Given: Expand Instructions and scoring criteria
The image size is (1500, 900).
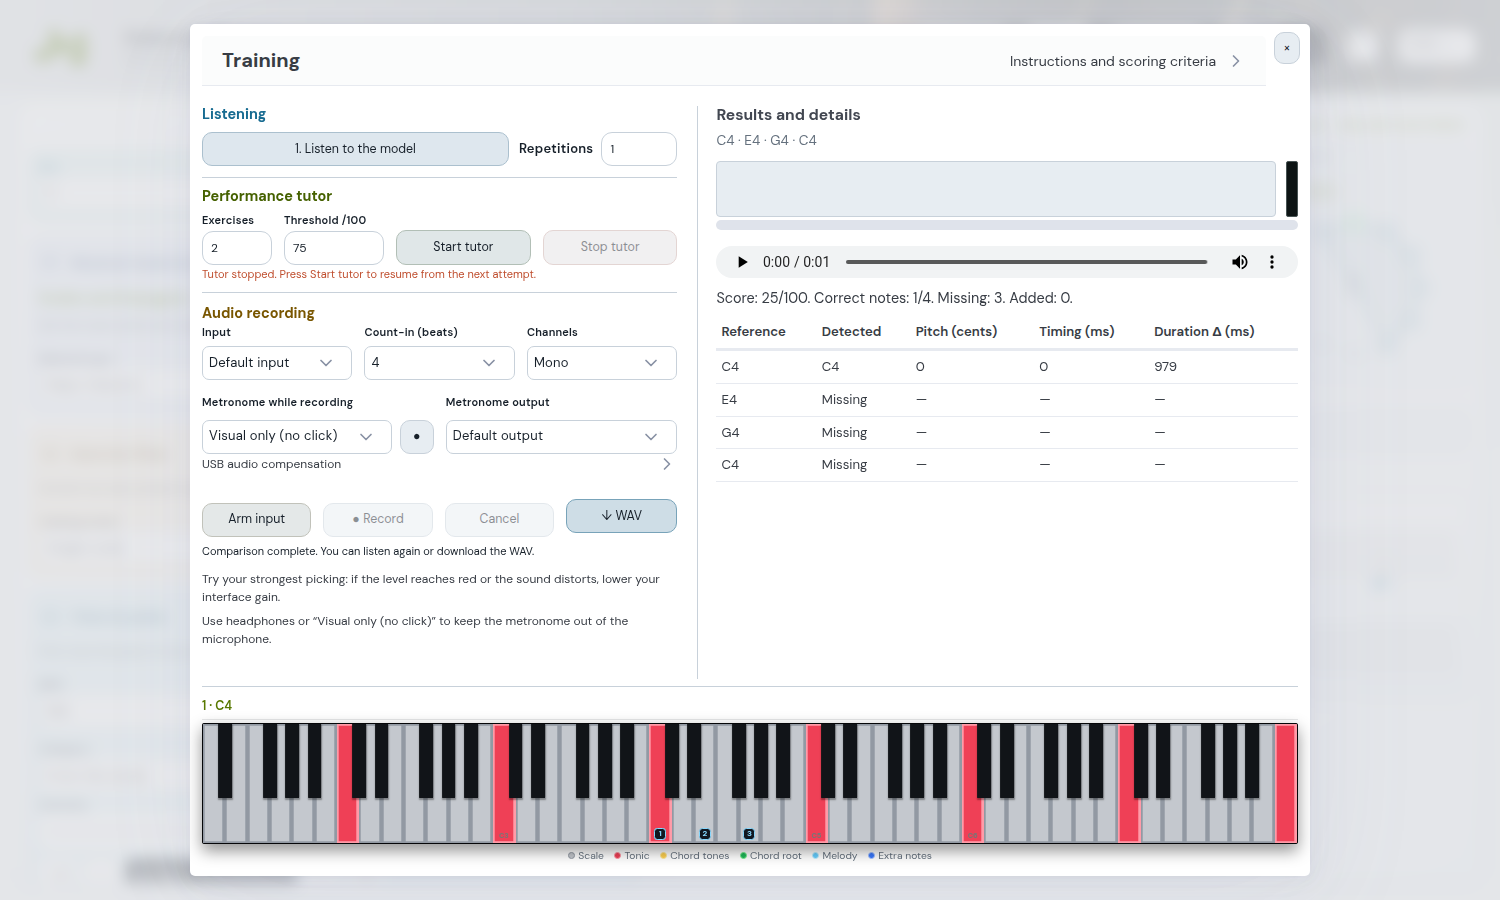Looking at the screenshot, I should pos(1125,61).
